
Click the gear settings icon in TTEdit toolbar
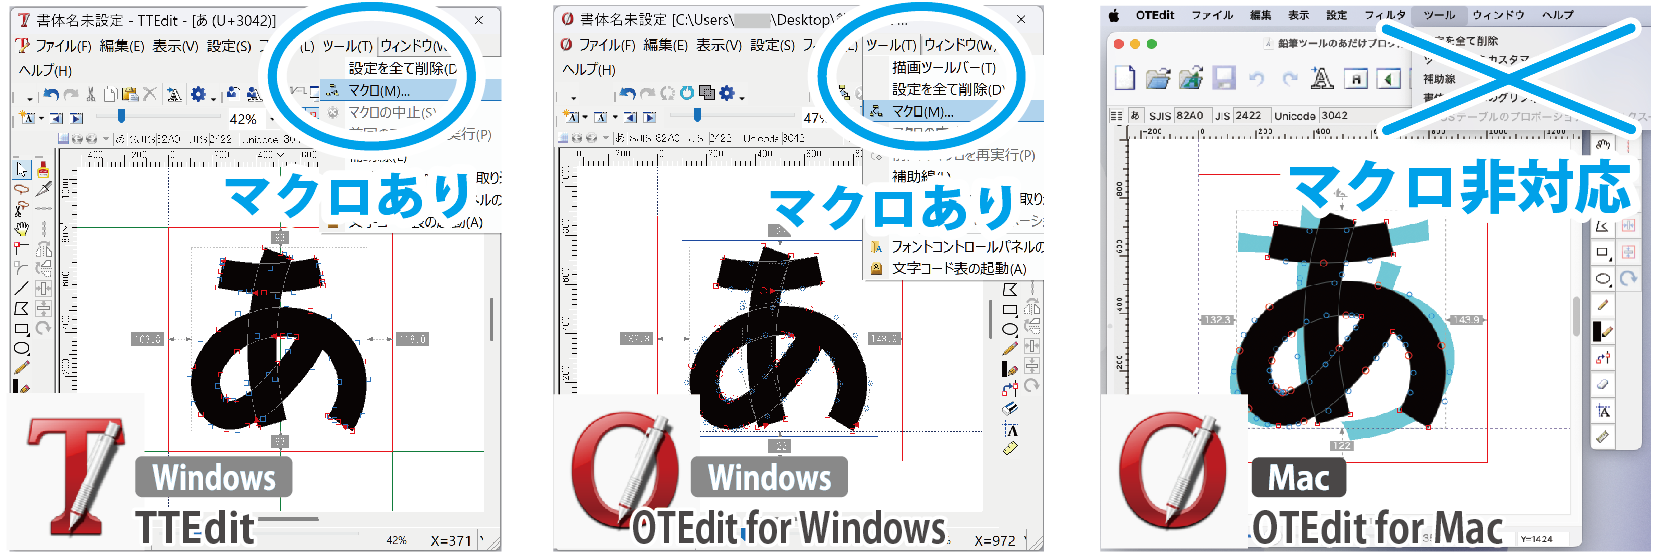198,94
